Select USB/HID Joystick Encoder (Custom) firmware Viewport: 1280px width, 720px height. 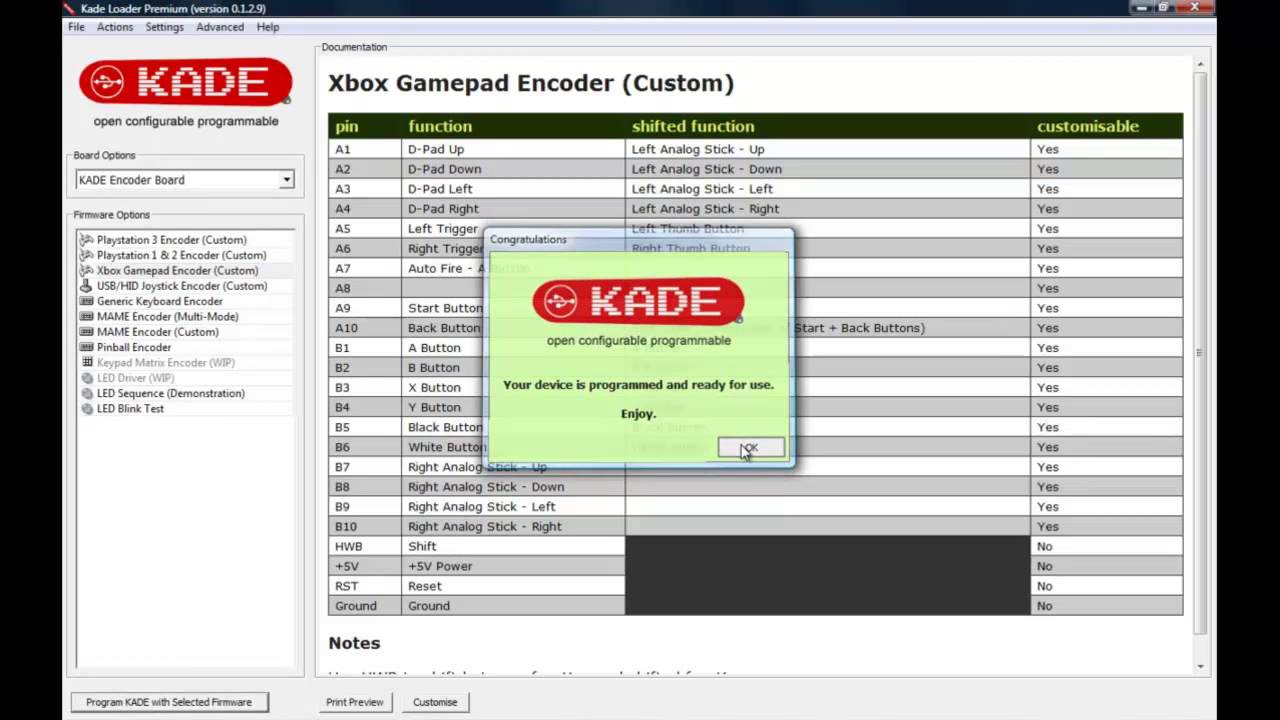pyautogui.click(x=182, y=286)
